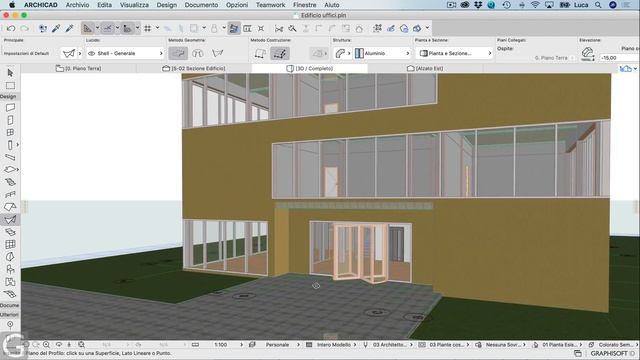Select the Mesh tool
Image resolution: width=640 pixels, height=360 pixels.
[x=10, y=294]
